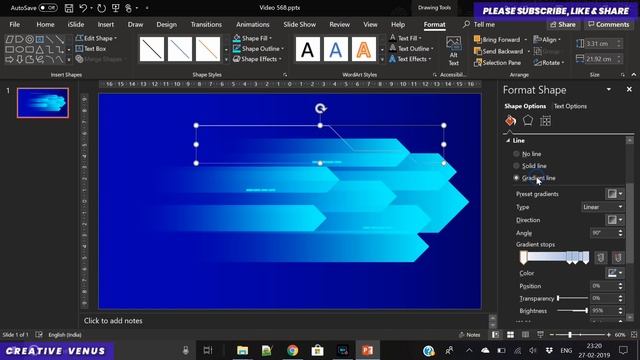This screenshot has height=360, width=640.
Task: Open Shape Fill options
Action: pos(253,38)
